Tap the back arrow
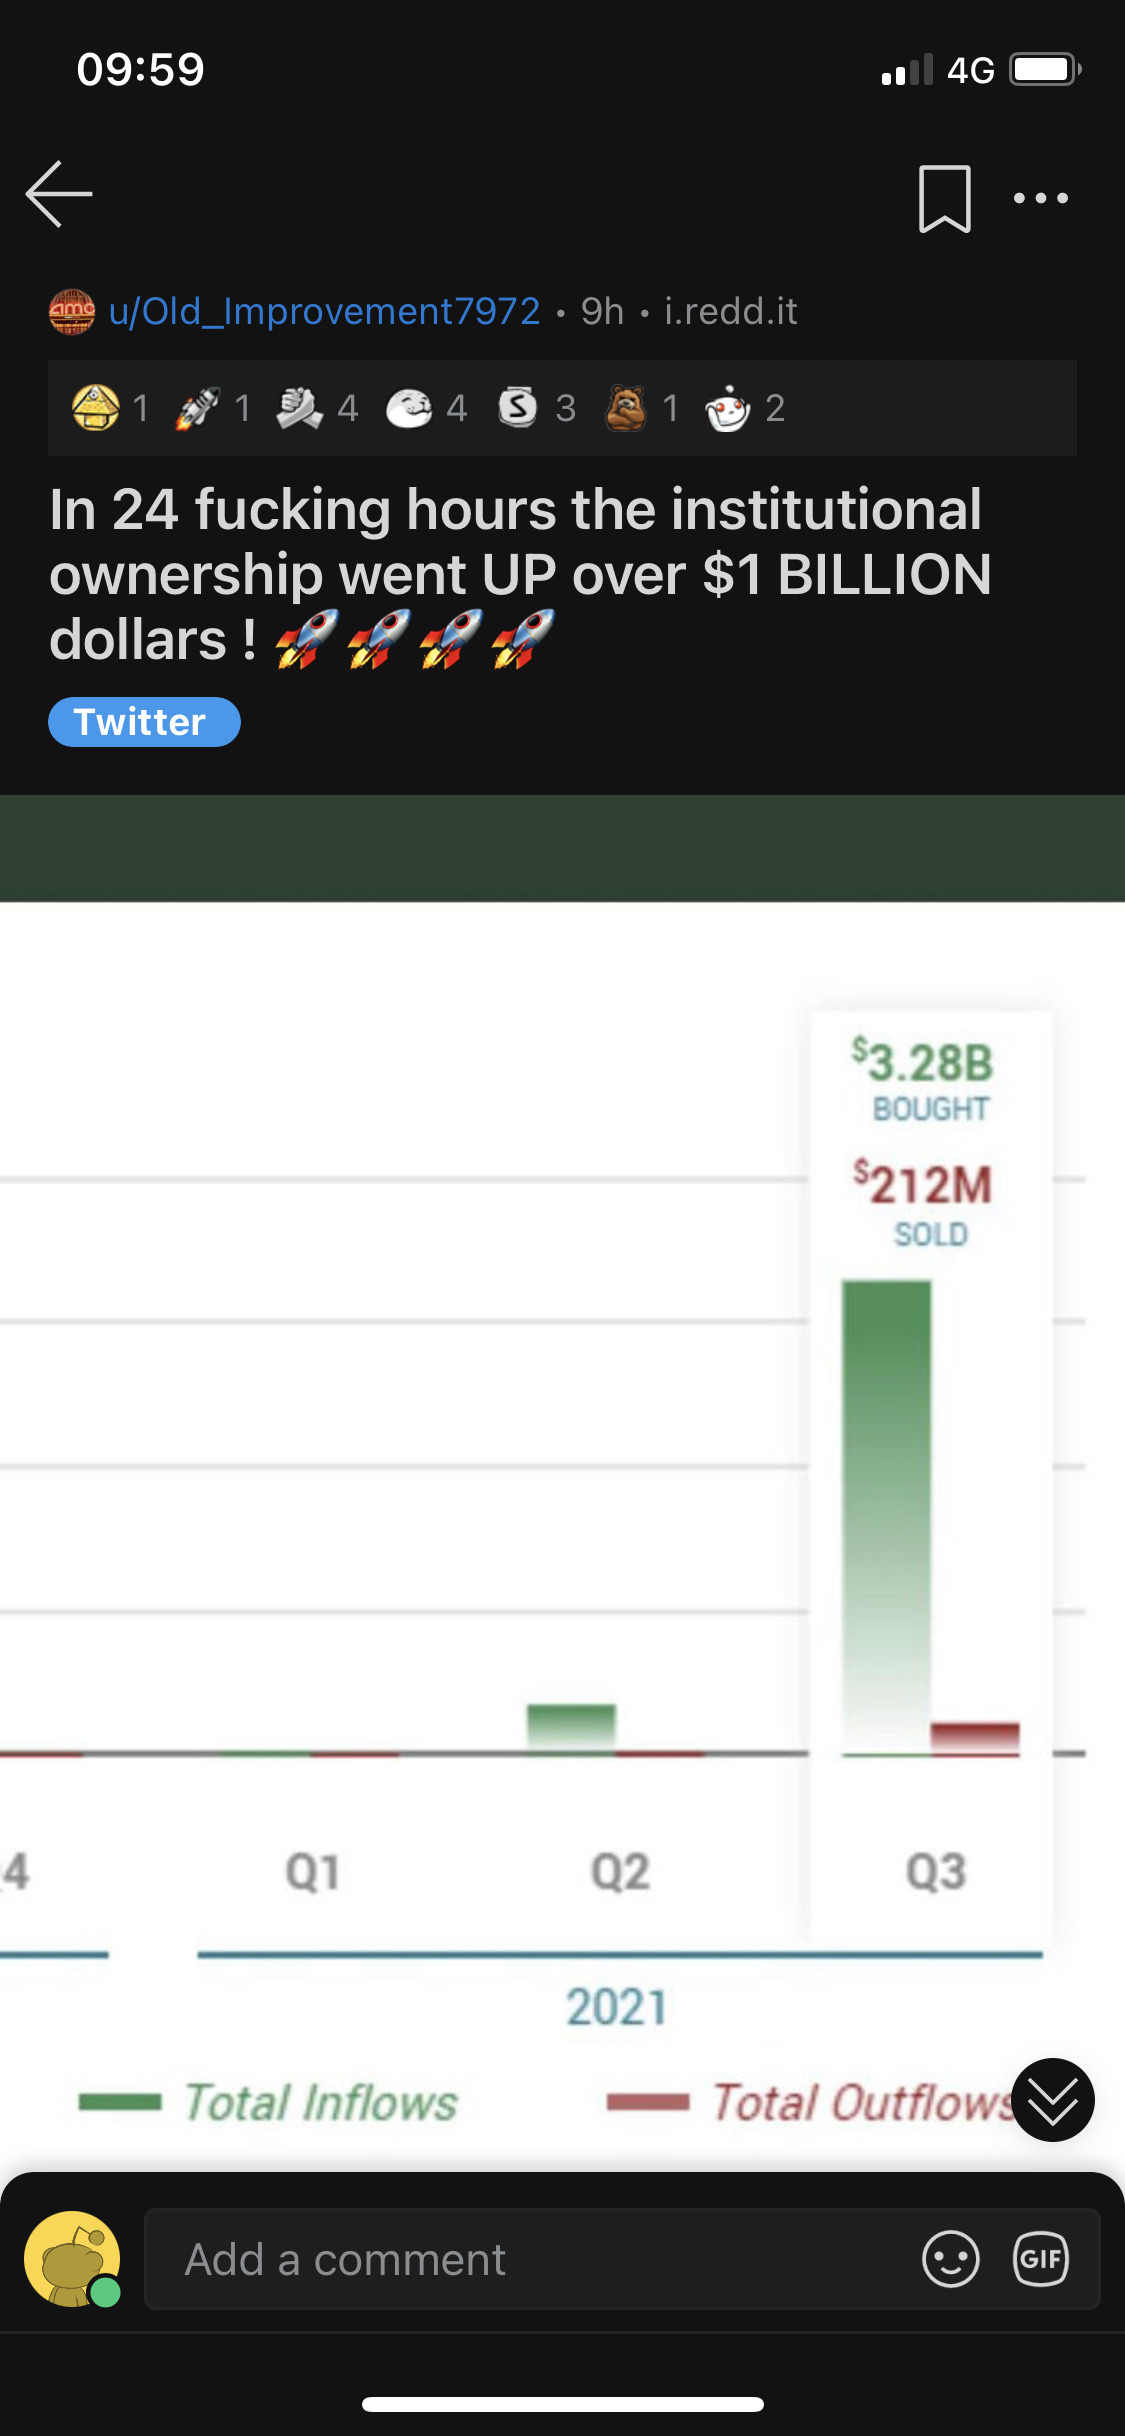This screenshot has width=1125, height=2436. pyautogui.click(x=59, y=194)
